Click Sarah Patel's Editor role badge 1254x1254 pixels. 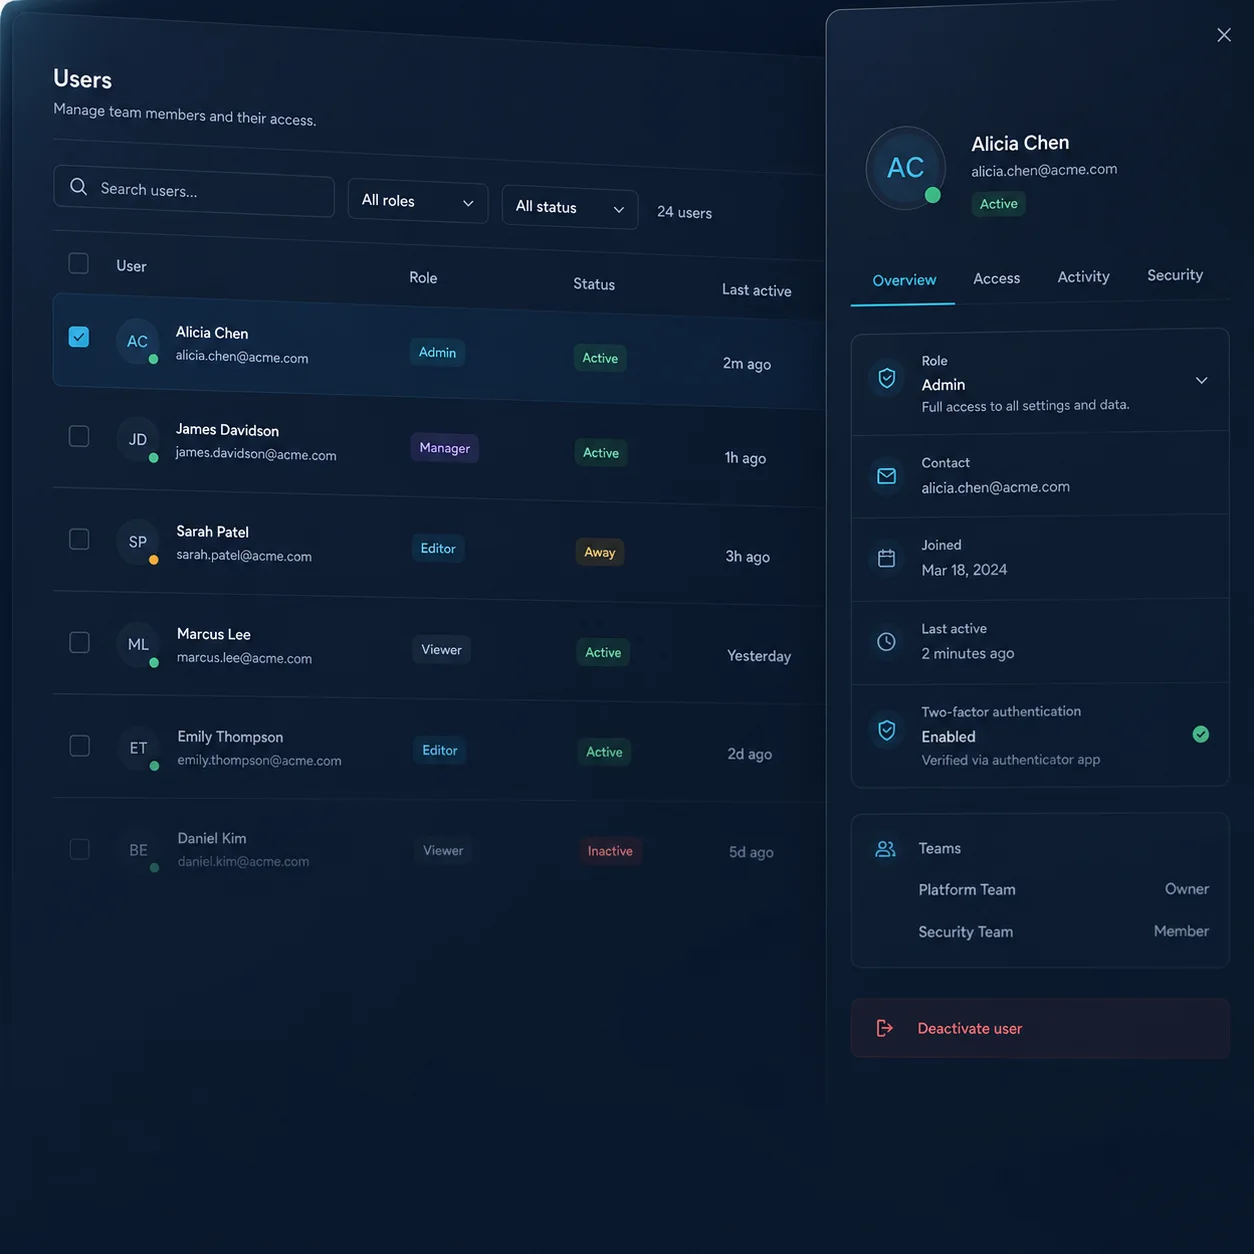[x=438, y=548]
